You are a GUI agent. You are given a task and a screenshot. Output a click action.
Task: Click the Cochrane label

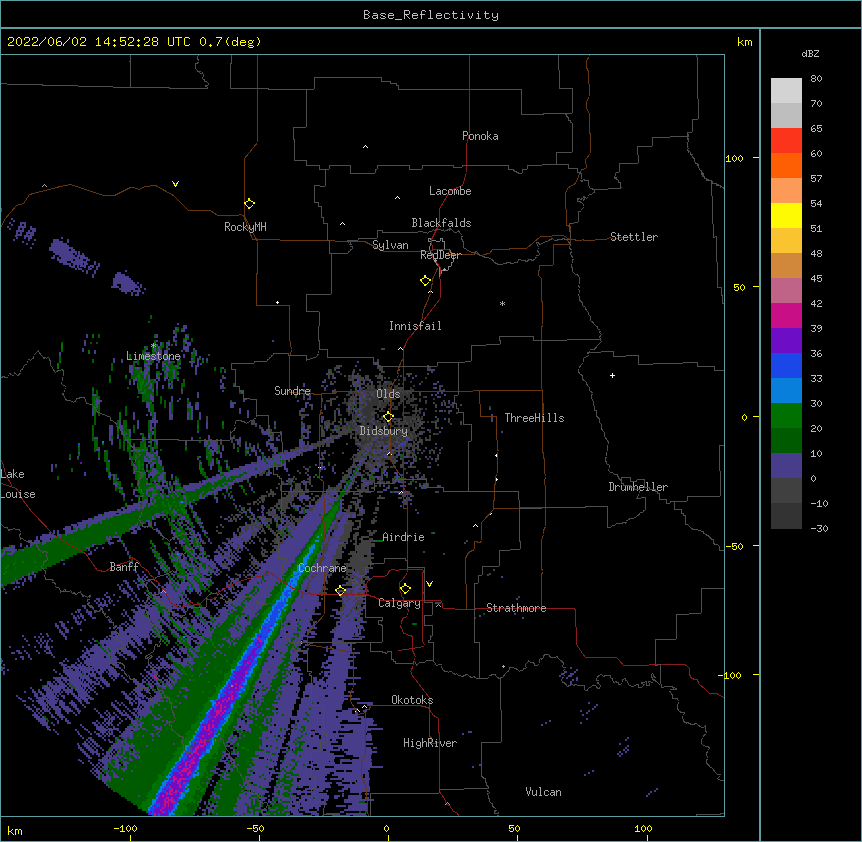(x=322, y=568)
